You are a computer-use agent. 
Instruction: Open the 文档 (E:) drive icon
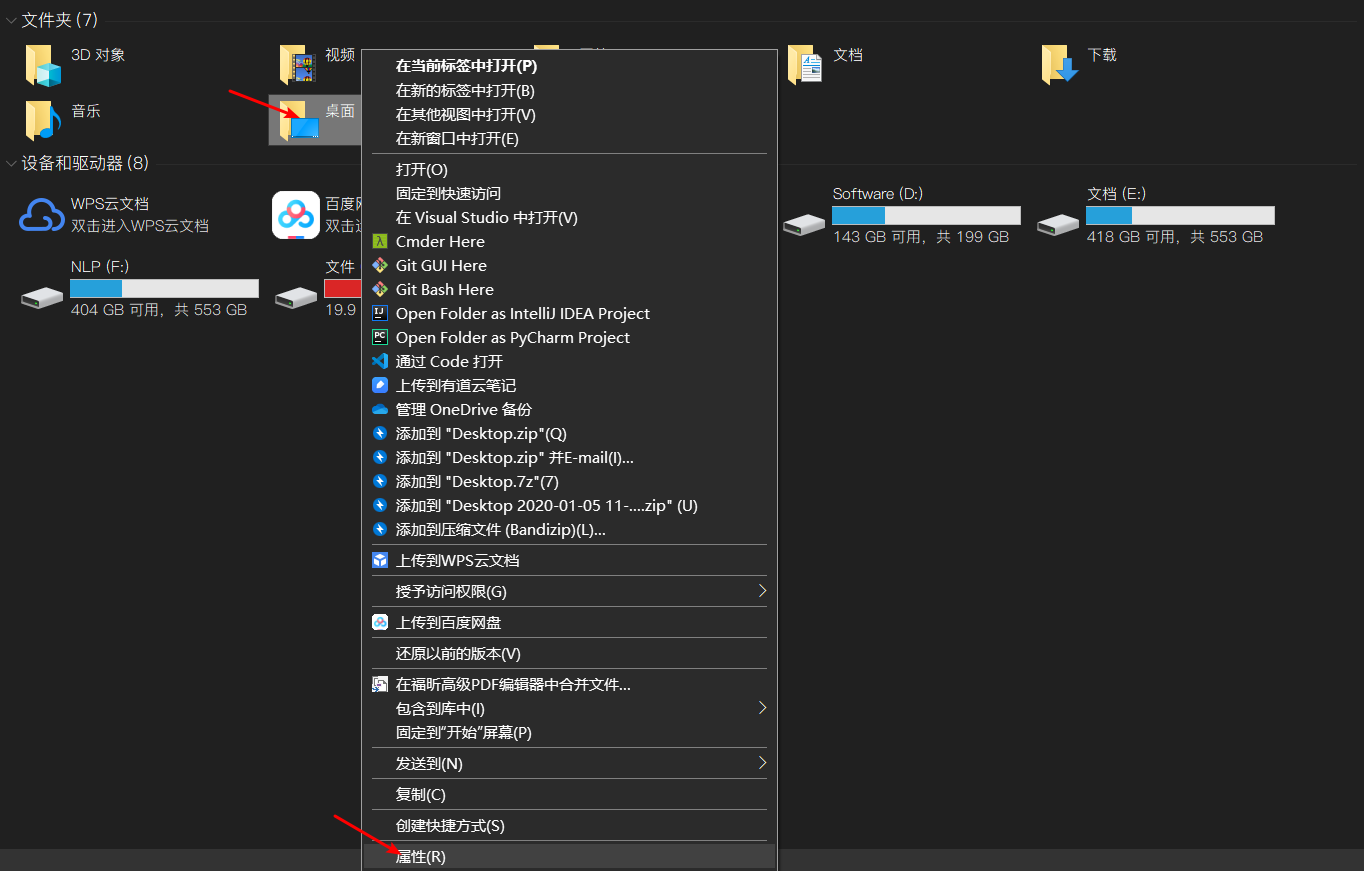click(x=1058, y=225)
